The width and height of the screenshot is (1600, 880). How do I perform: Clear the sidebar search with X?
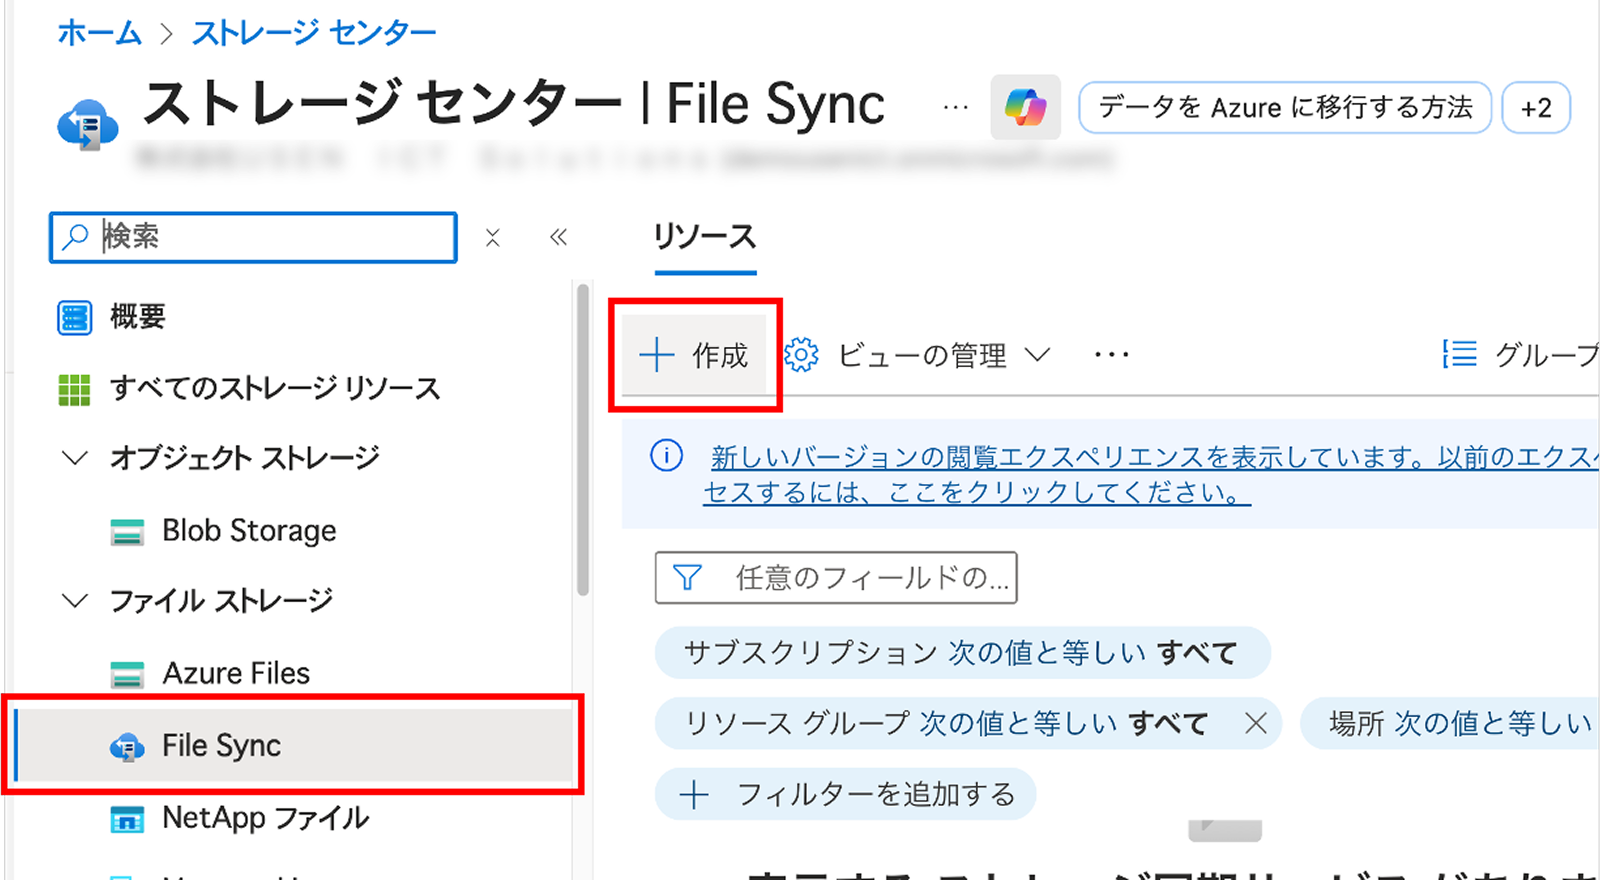(492, 238)
